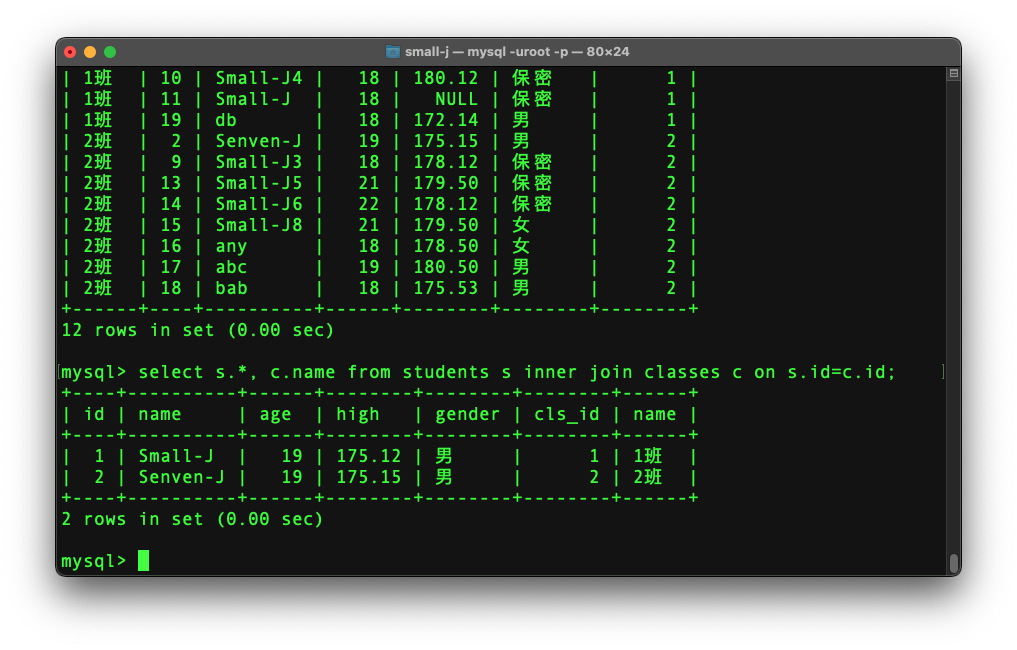Click the yellow minimize traffic light button

pyautogui.click(x=90, y=50)
